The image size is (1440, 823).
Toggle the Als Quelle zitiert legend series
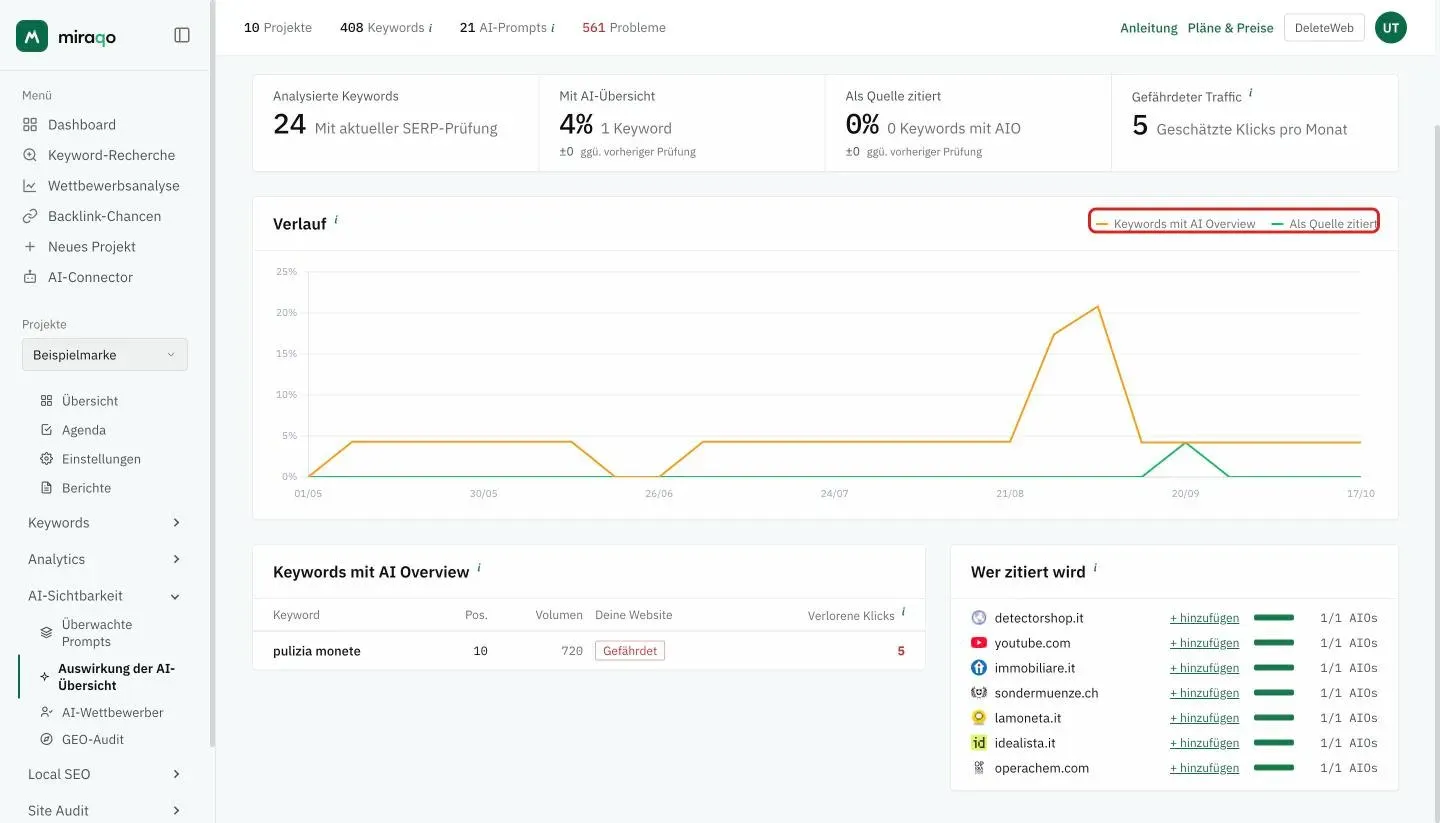tap(1324, 224)
